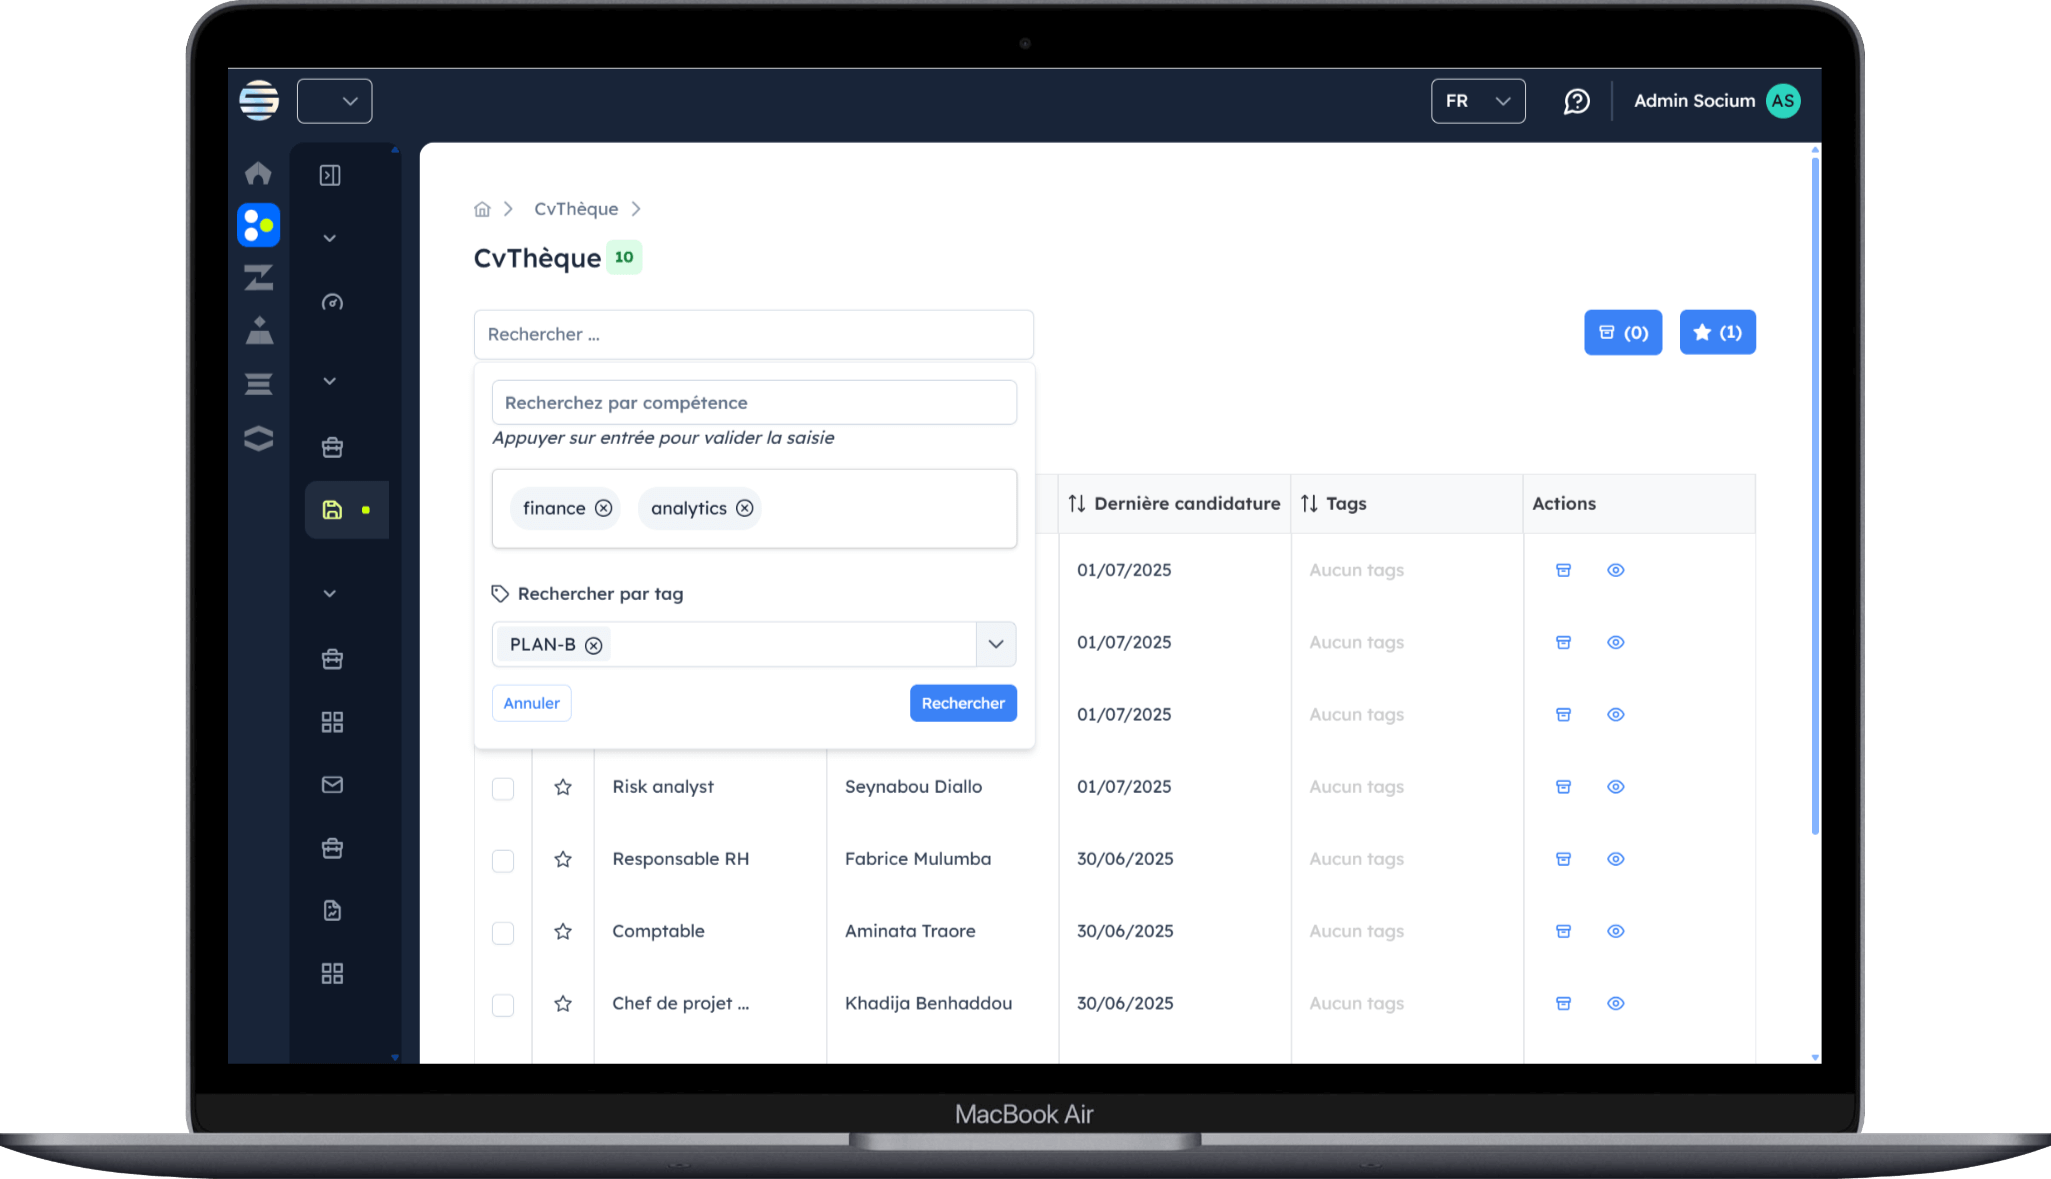Check the Responsable RH row checkbox
Viewport: 2051px width, 1179px height.
point(503,860)
